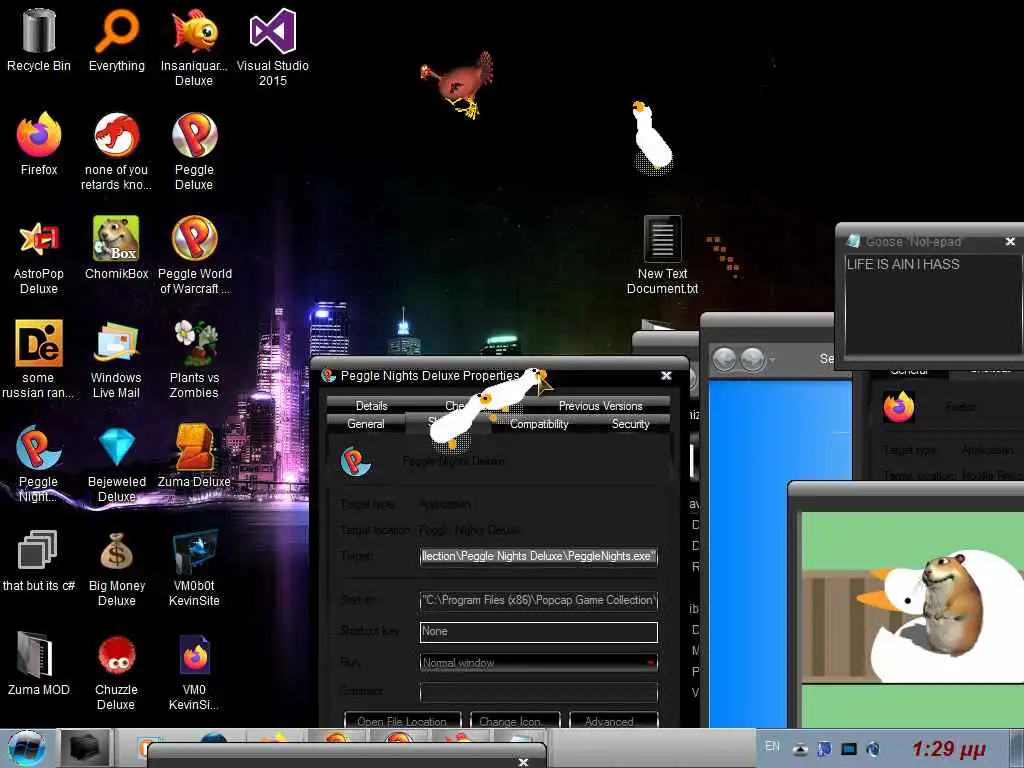The height and width of the screenshot is (768, 1024).
Task: Click the taskbar clock showing 1:29
Action: [x=949, y=748]
